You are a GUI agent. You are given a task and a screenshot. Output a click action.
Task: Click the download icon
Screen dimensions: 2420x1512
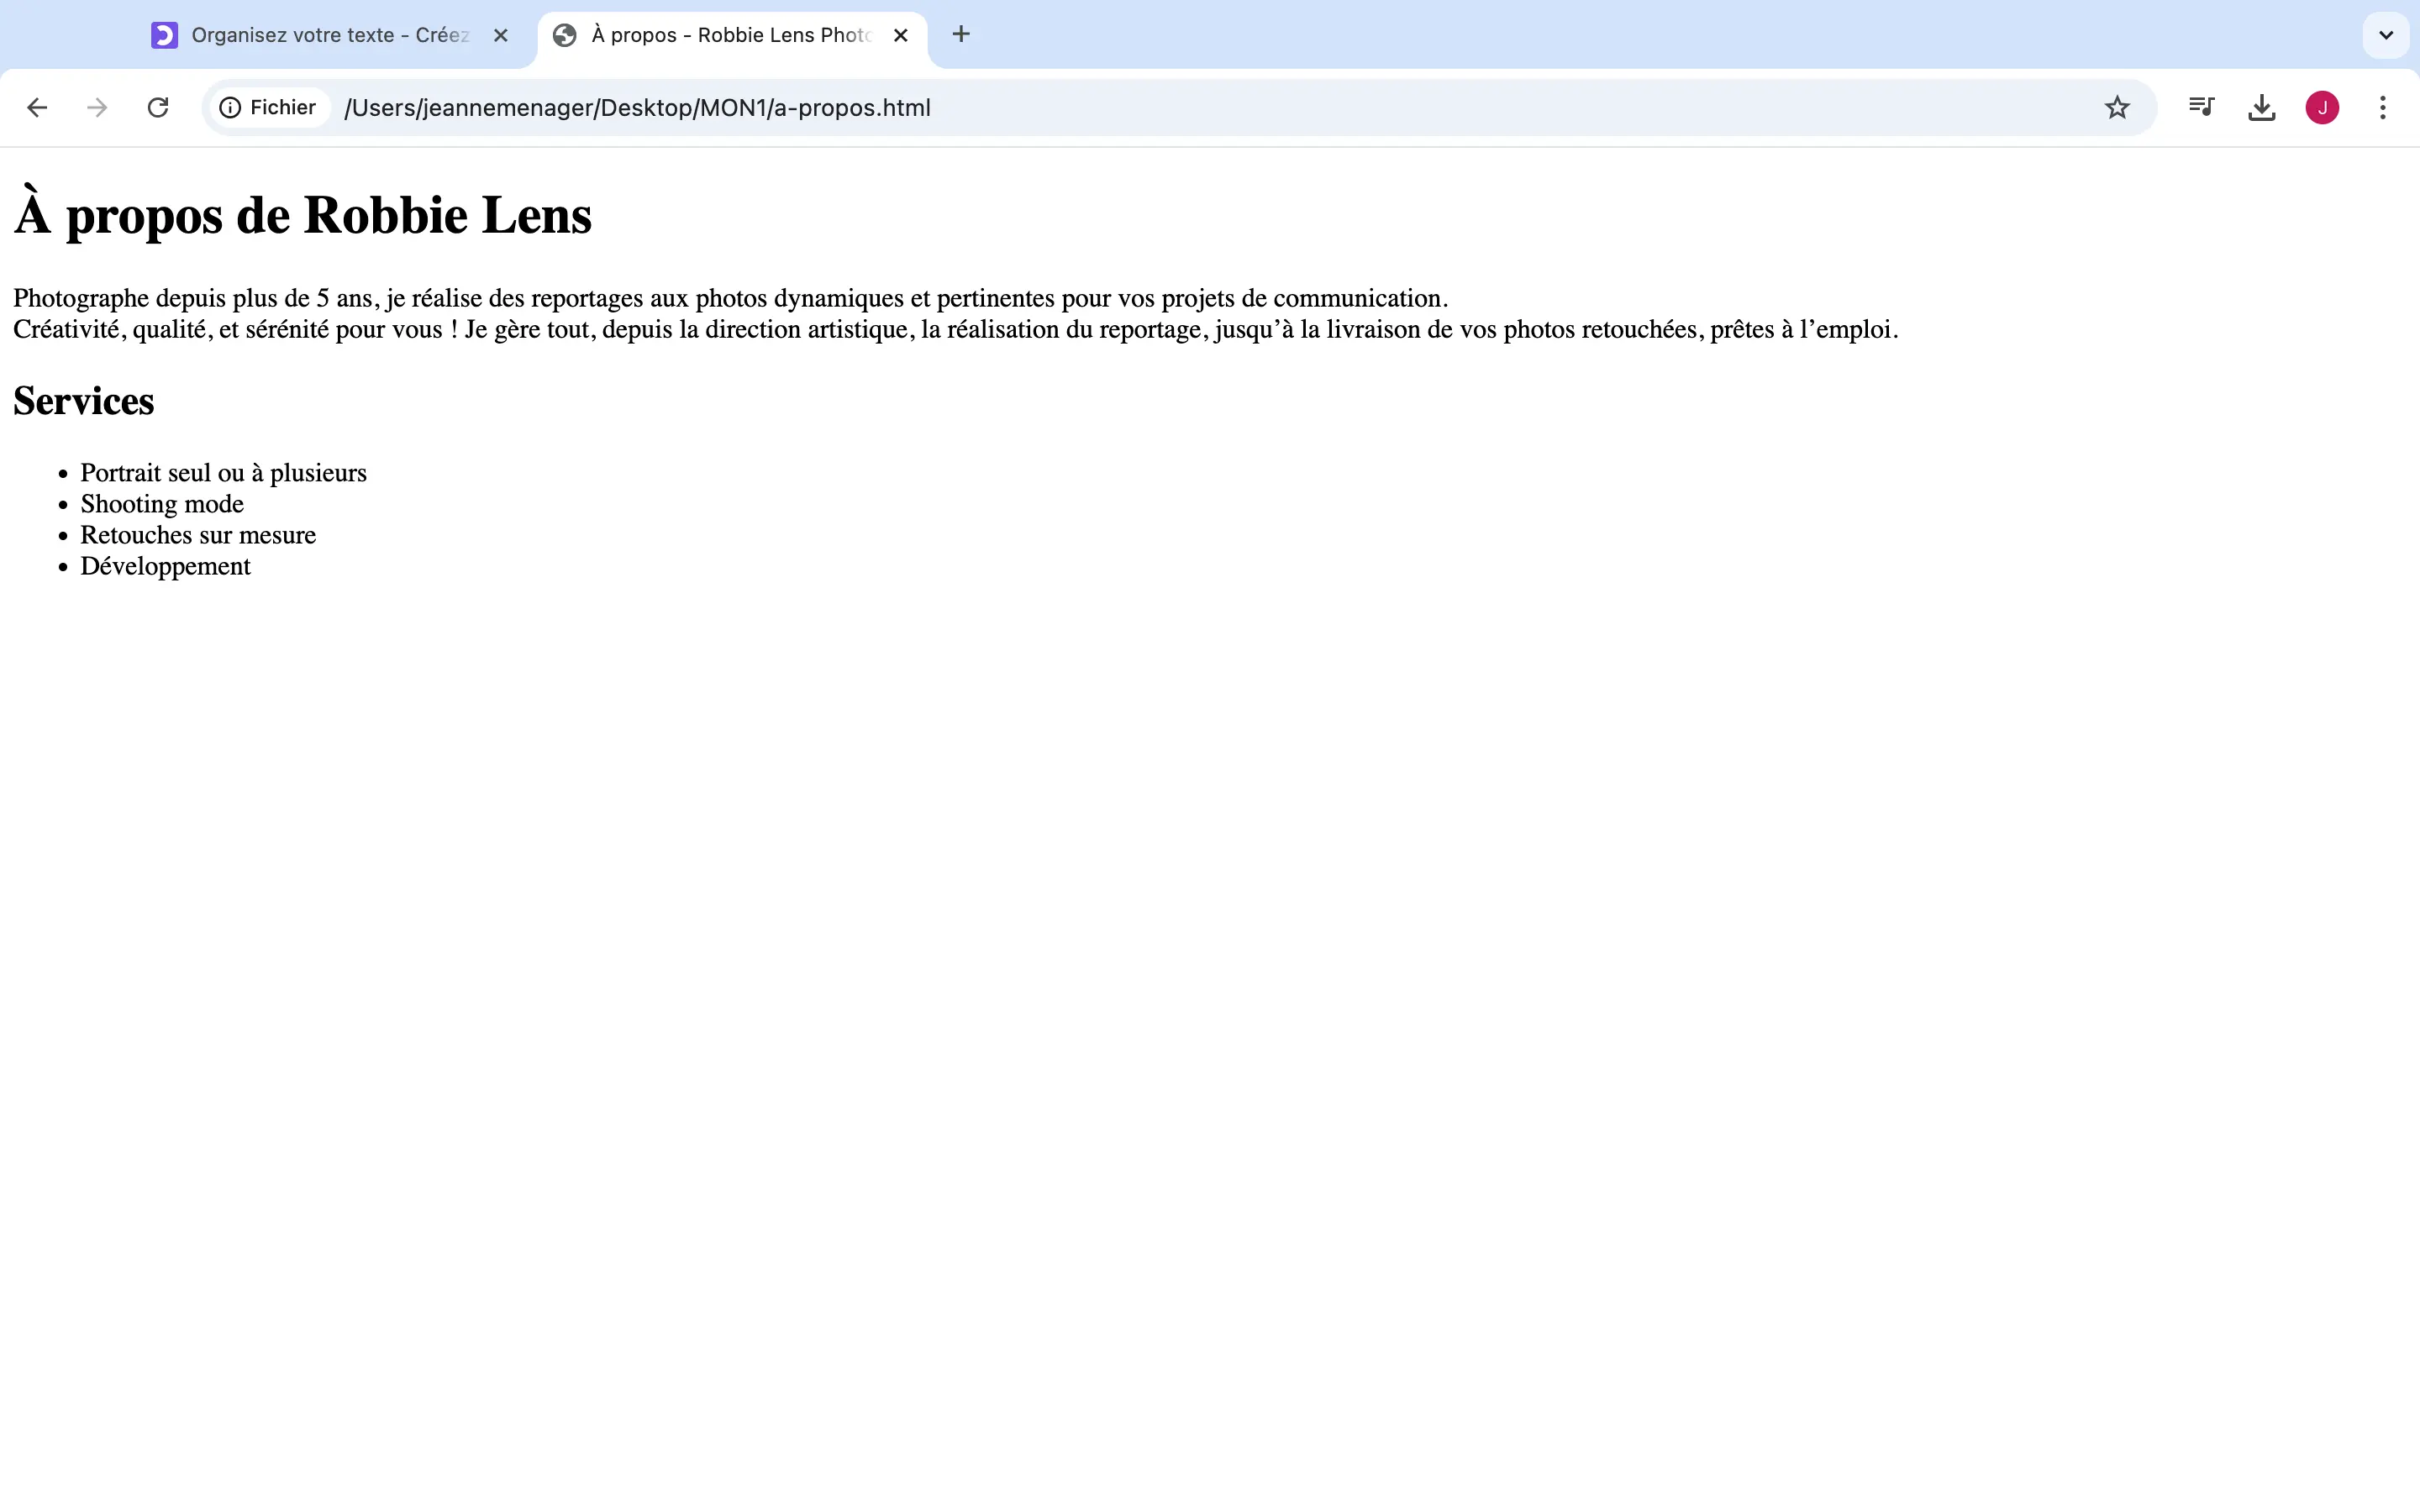(x=2260, y=108)
